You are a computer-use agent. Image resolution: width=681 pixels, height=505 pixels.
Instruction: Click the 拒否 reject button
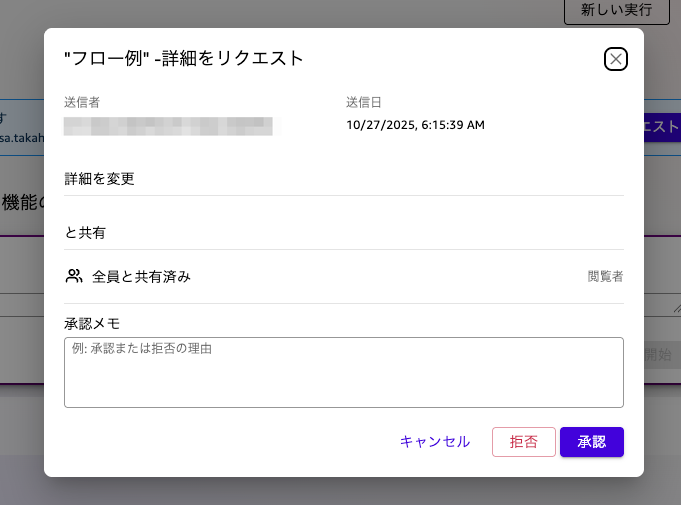[x=523, y=442]
